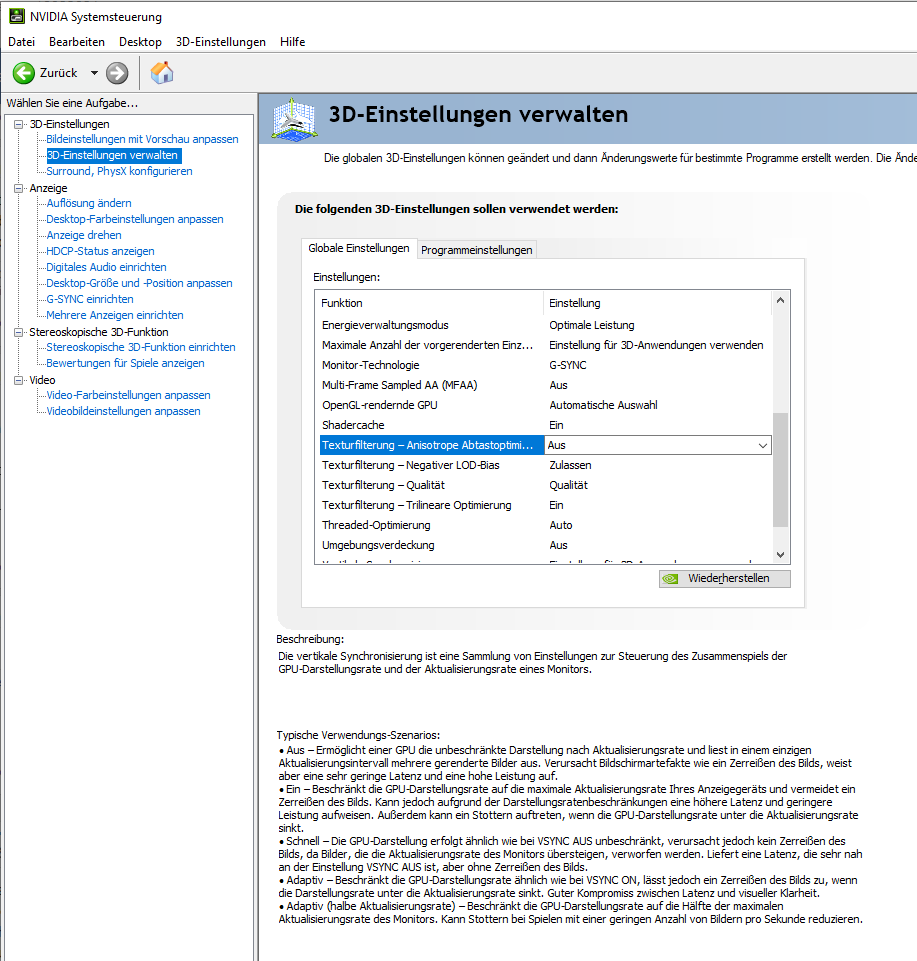917x961 pixels.
Task: Click the Zulassen setting value
Action: (x=570, y=465)
